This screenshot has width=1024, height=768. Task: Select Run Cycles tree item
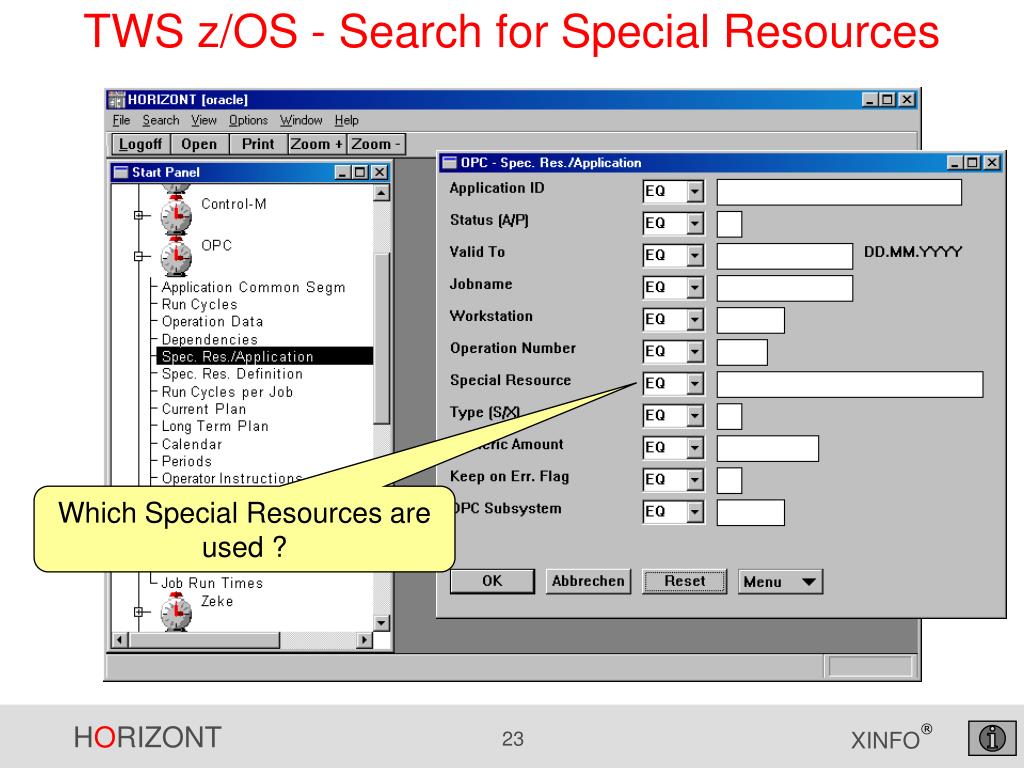pyautogui.click(x=199, y=304)
